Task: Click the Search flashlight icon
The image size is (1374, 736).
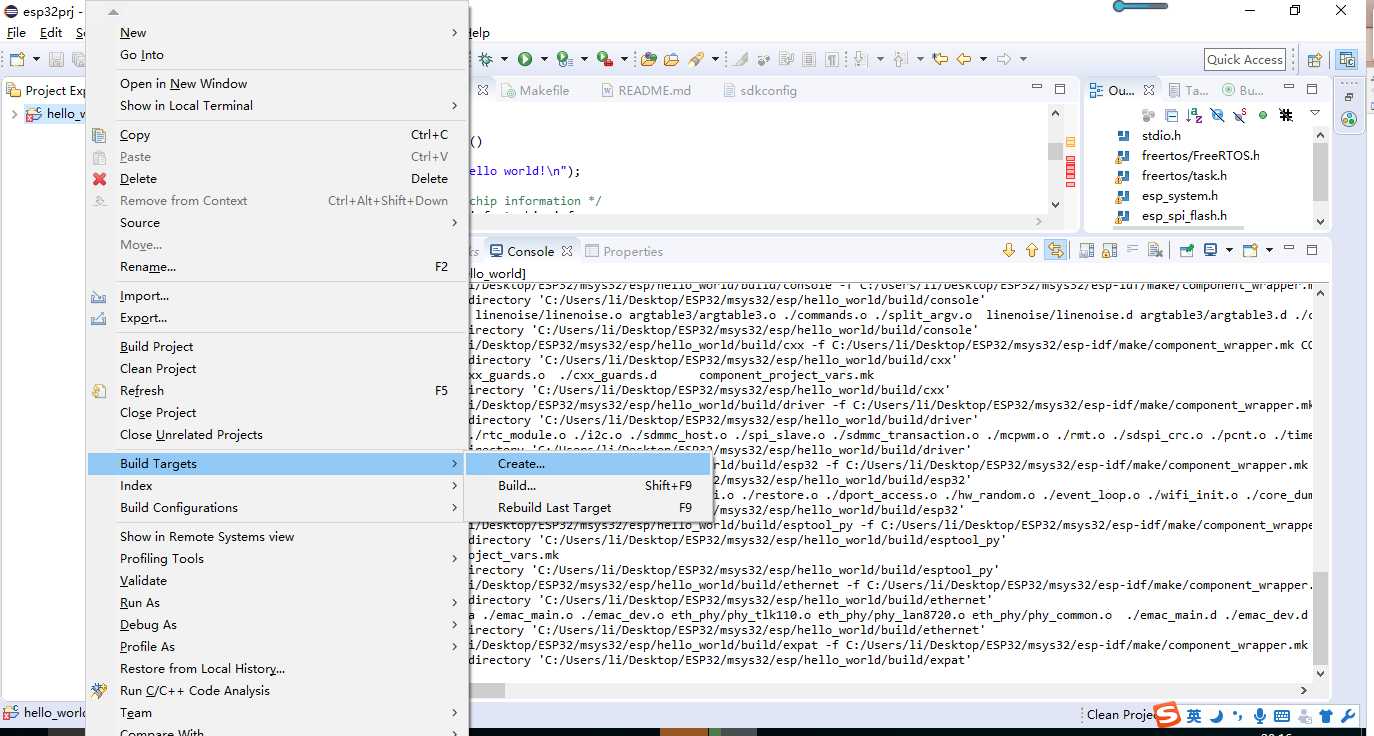Action: pyautogui.click(x=695, y=60)
